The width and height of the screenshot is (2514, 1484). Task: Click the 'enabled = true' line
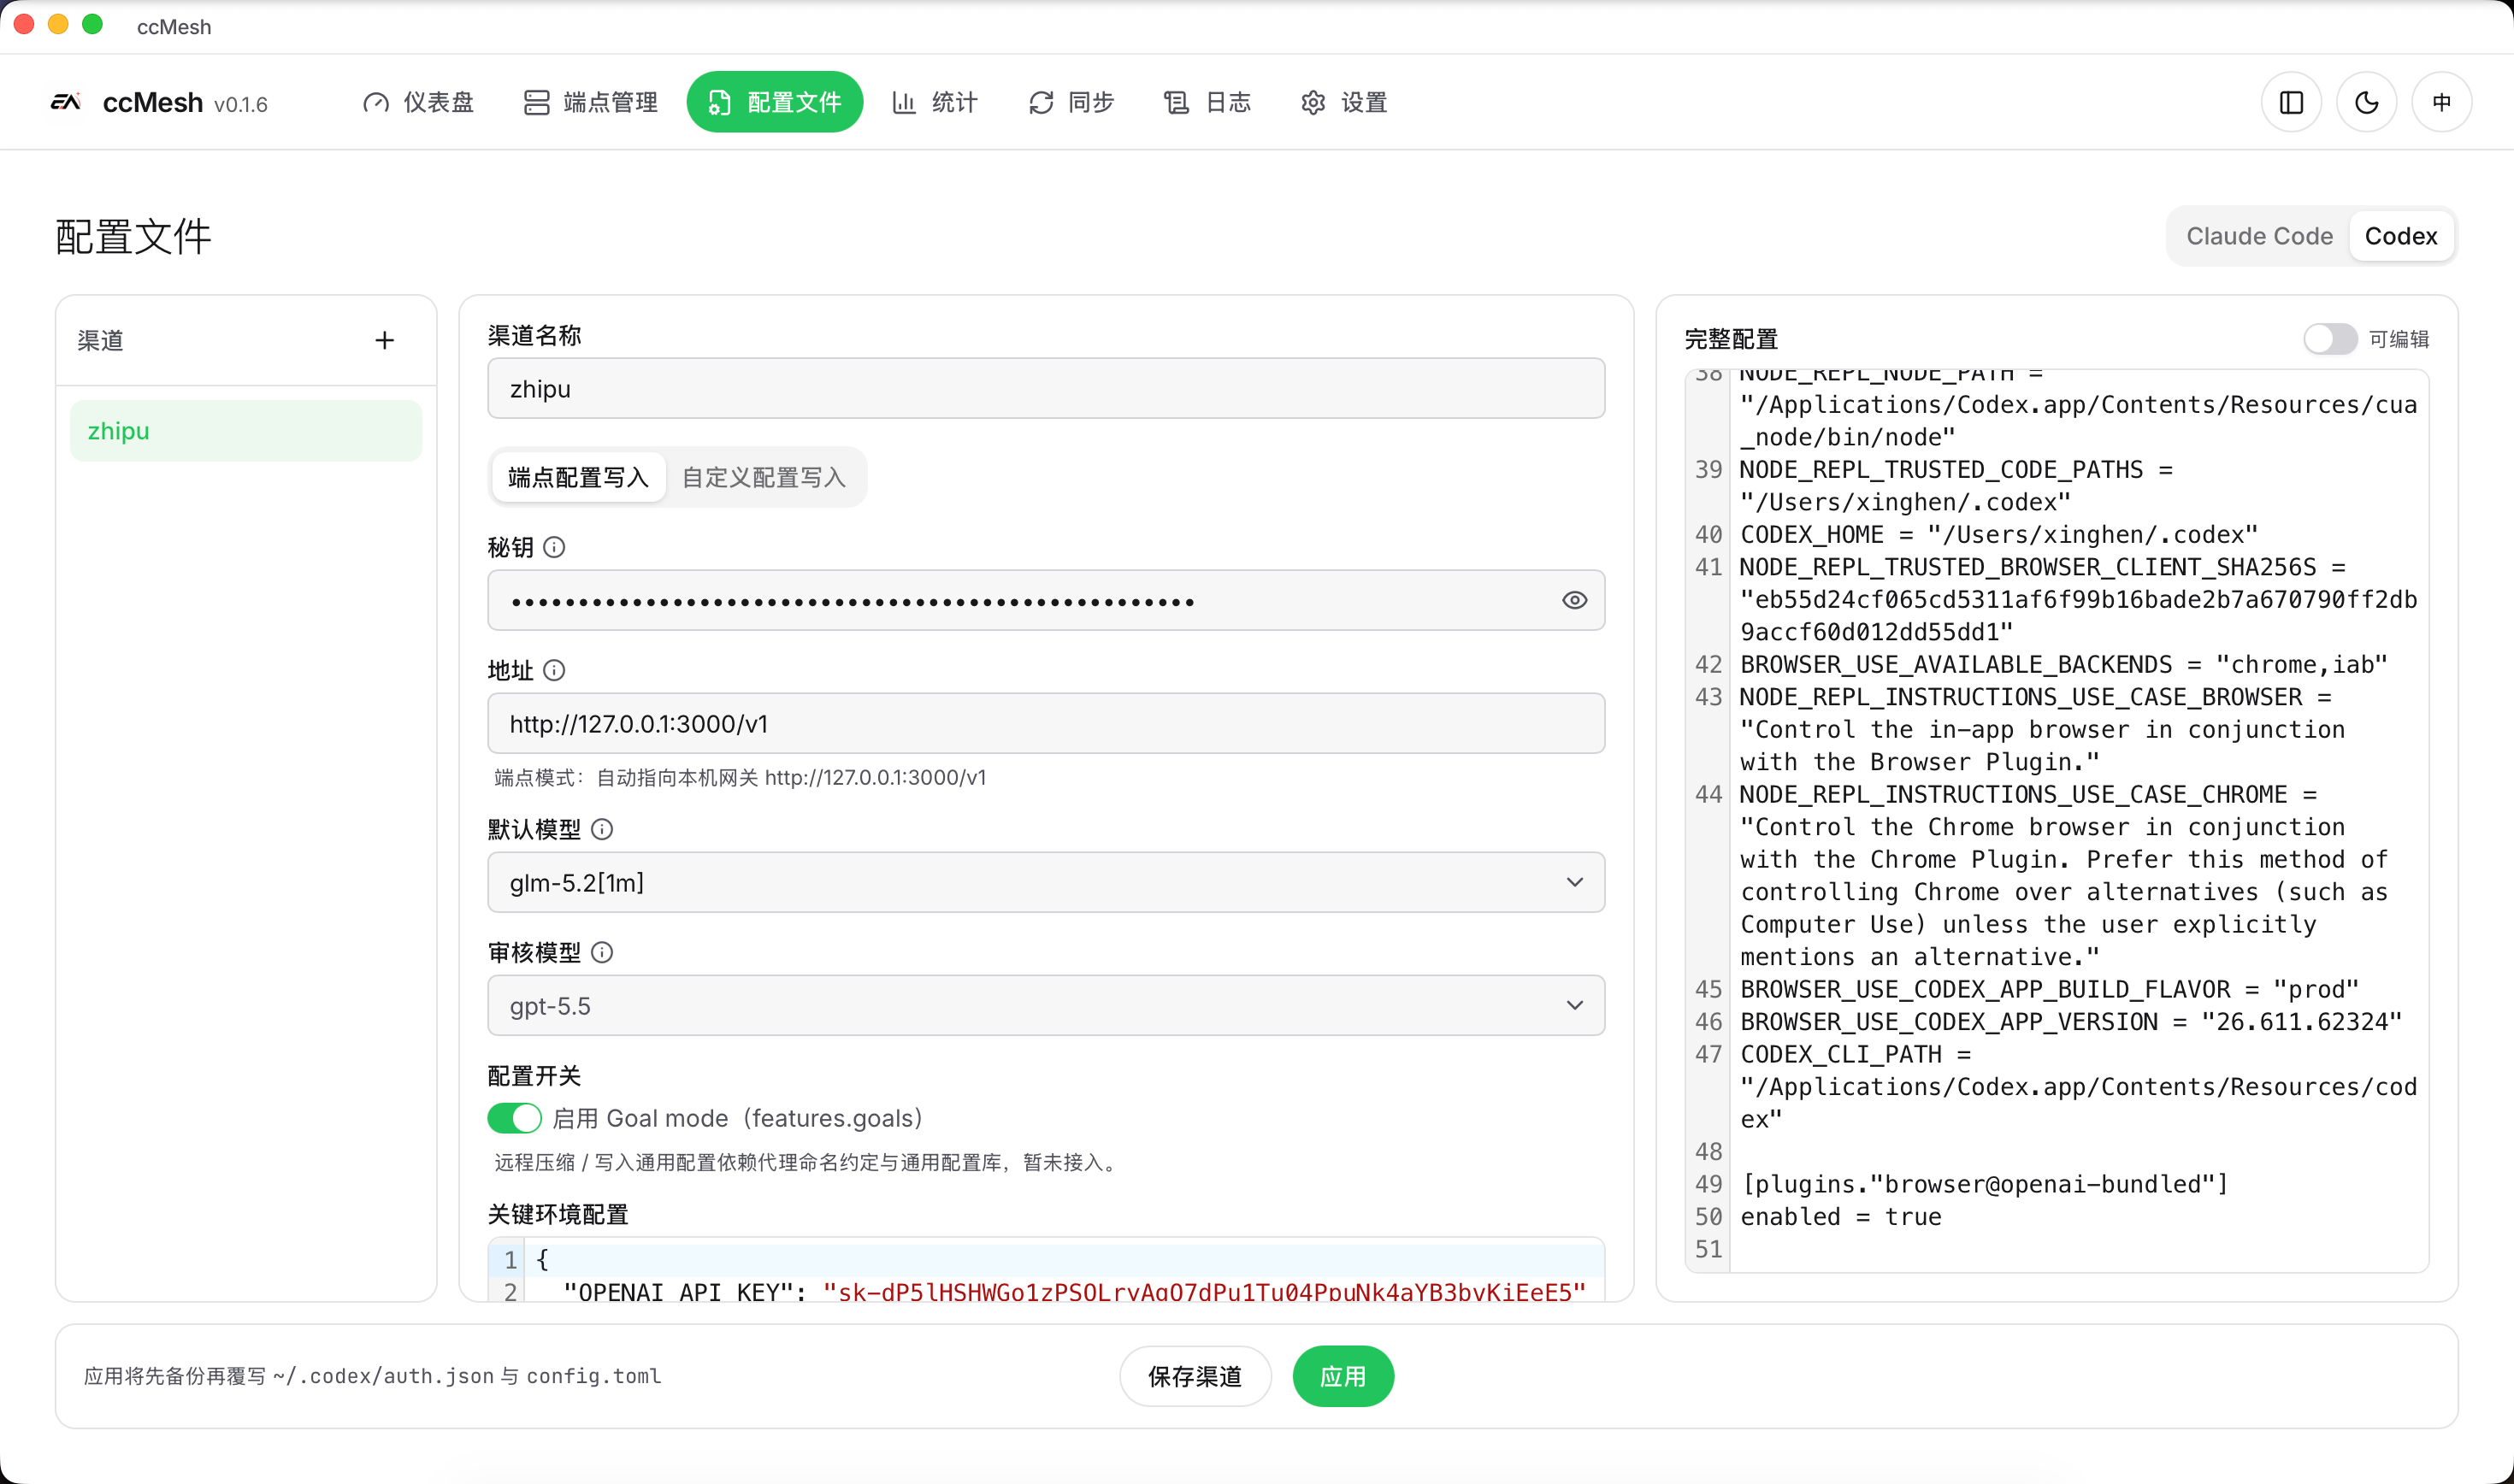pyautogui.click(x=1841, y=1216)
